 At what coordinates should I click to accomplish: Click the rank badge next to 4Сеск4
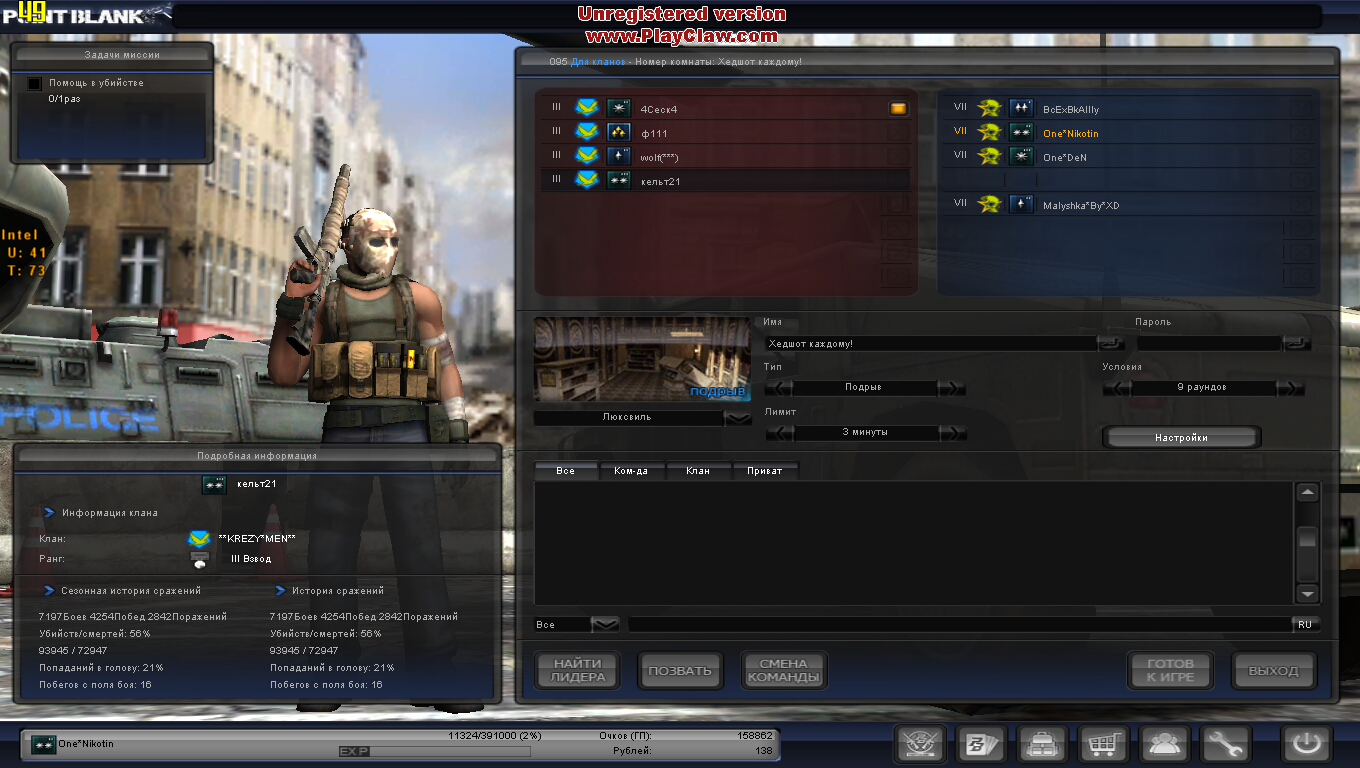(x=619, y=108)
